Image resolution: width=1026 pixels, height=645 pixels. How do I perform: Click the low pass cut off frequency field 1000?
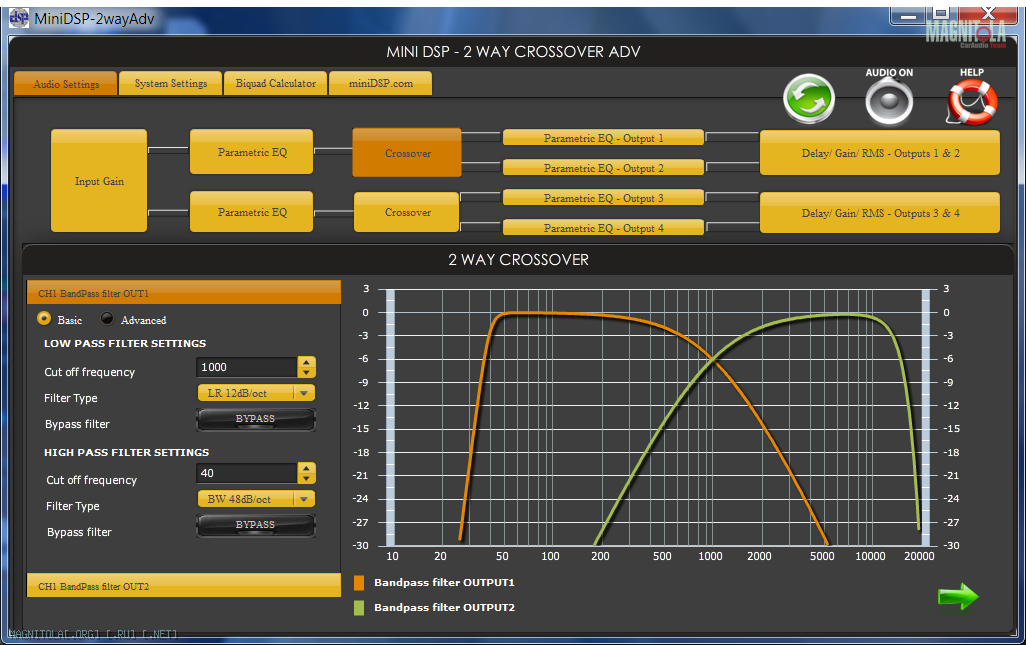click(x=247, y=367)
